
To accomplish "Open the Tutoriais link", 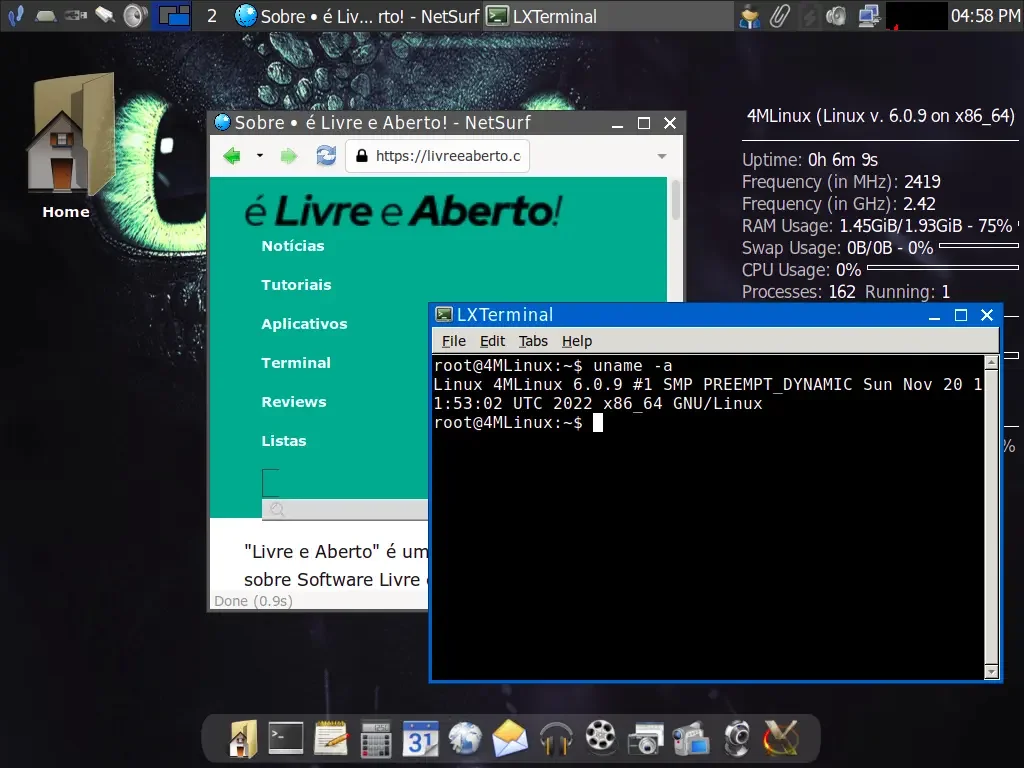I will point(296,285).
